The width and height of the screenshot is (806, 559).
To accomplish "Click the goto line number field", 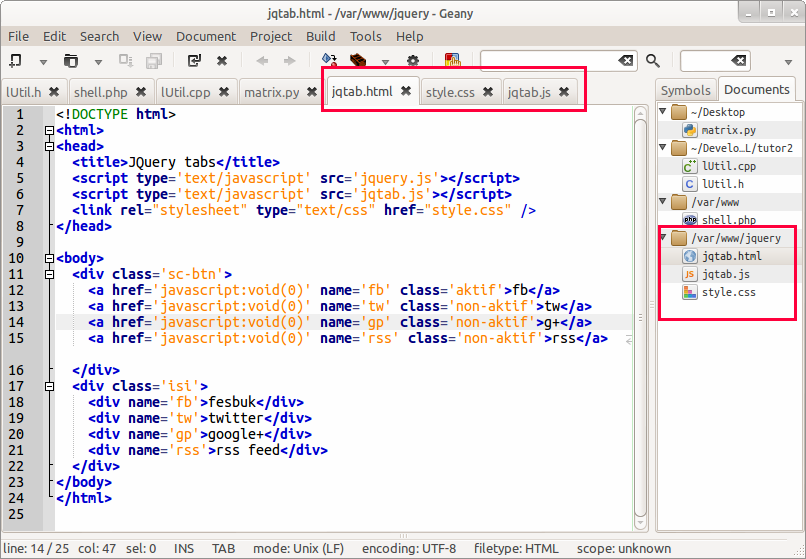I will [x=706, y=61].
